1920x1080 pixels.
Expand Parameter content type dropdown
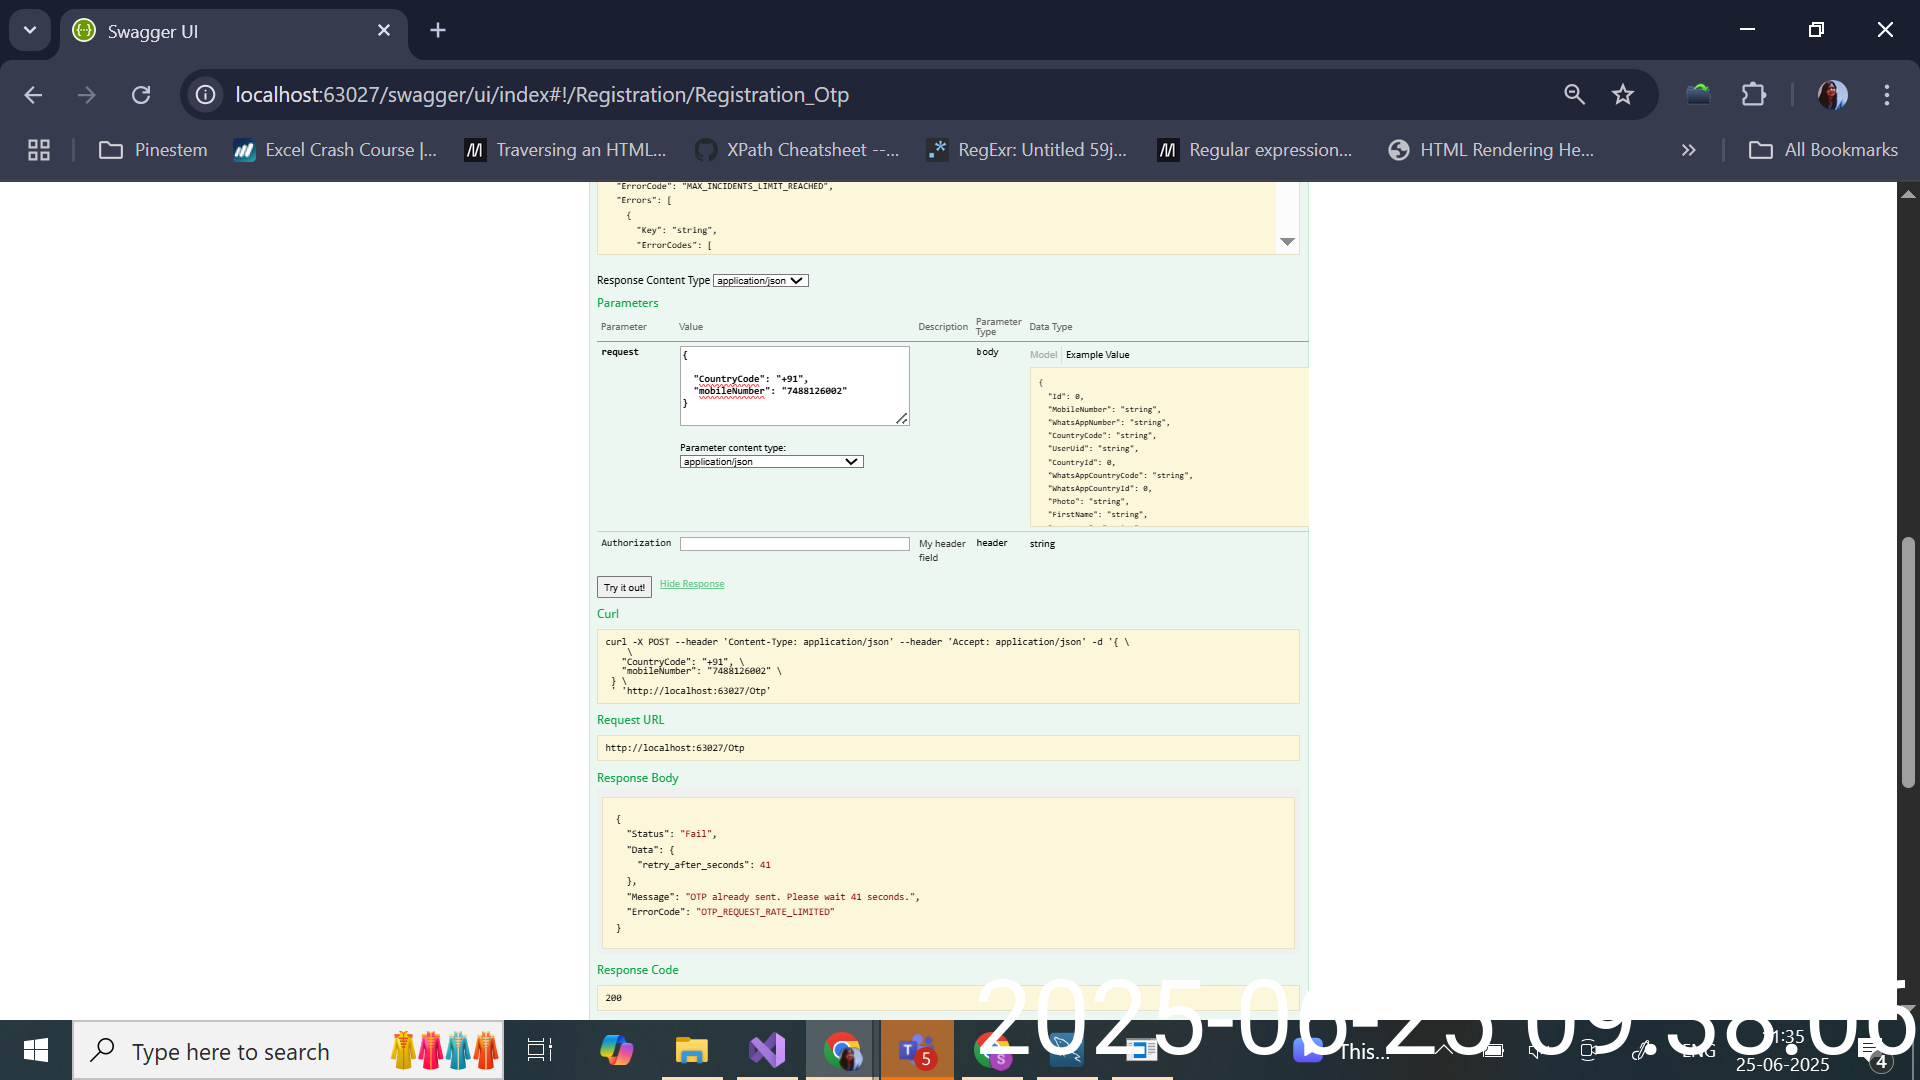tap(771, 462)
